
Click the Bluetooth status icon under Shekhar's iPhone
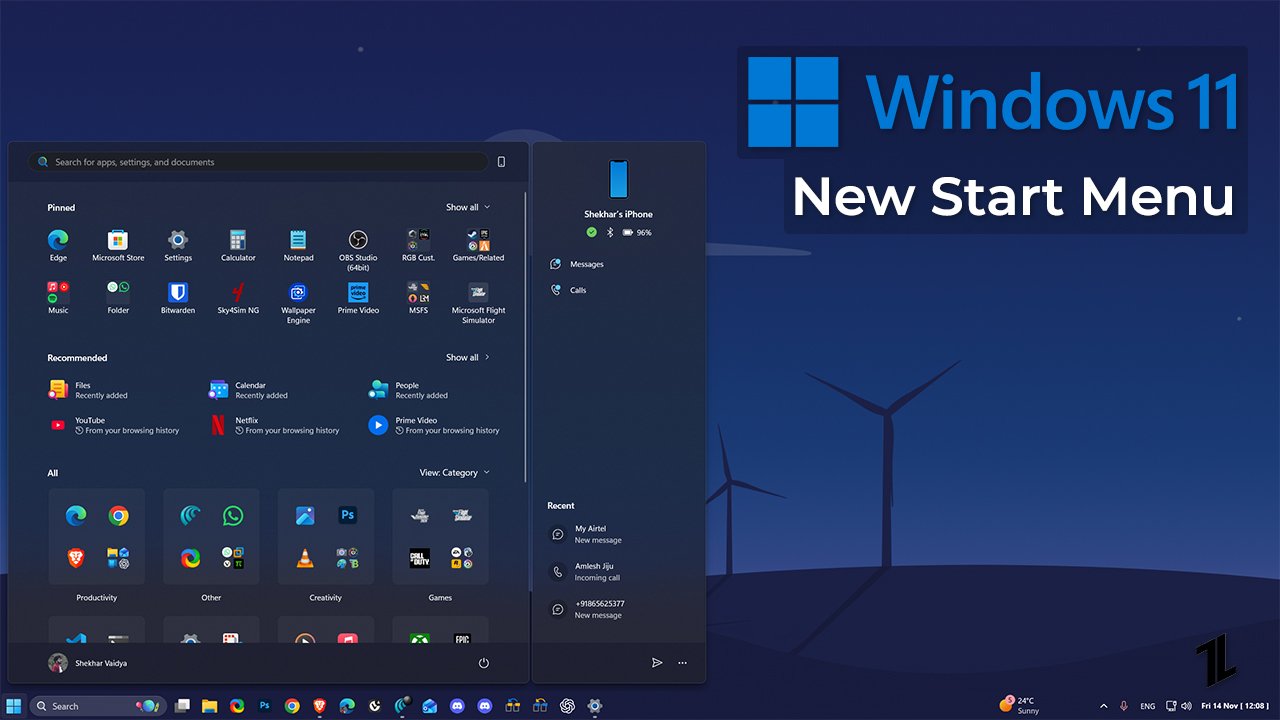click(x=611, y=232)
